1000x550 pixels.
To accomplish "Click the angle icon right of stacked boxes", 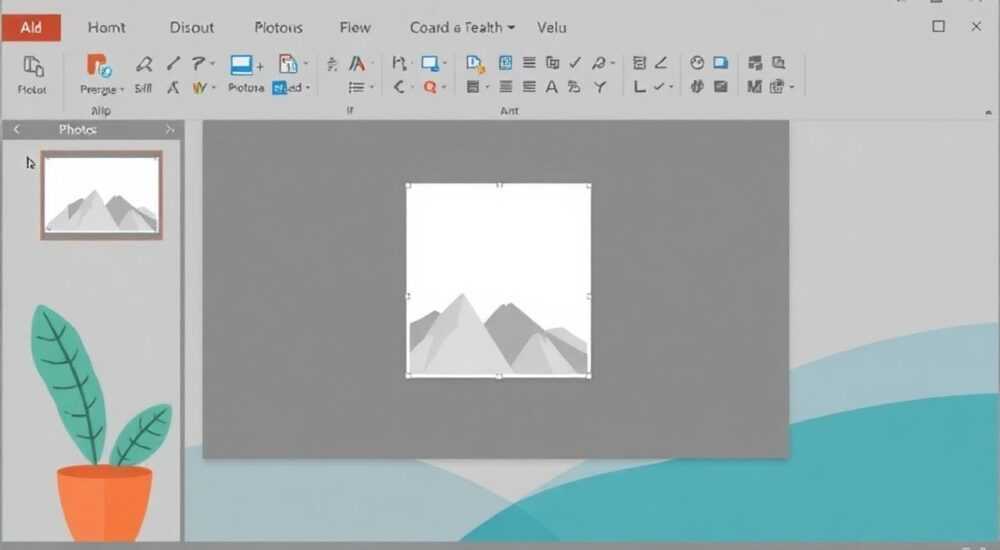I will (x=661, y=62).
